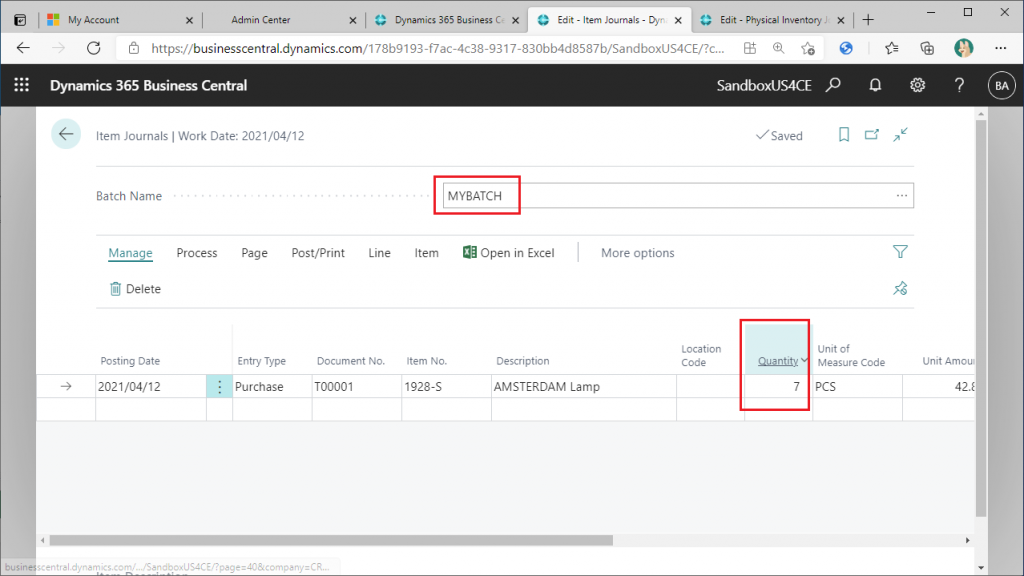
Task: Open browser zoom magnifier in address bar
Action: [x=778, y=48]
